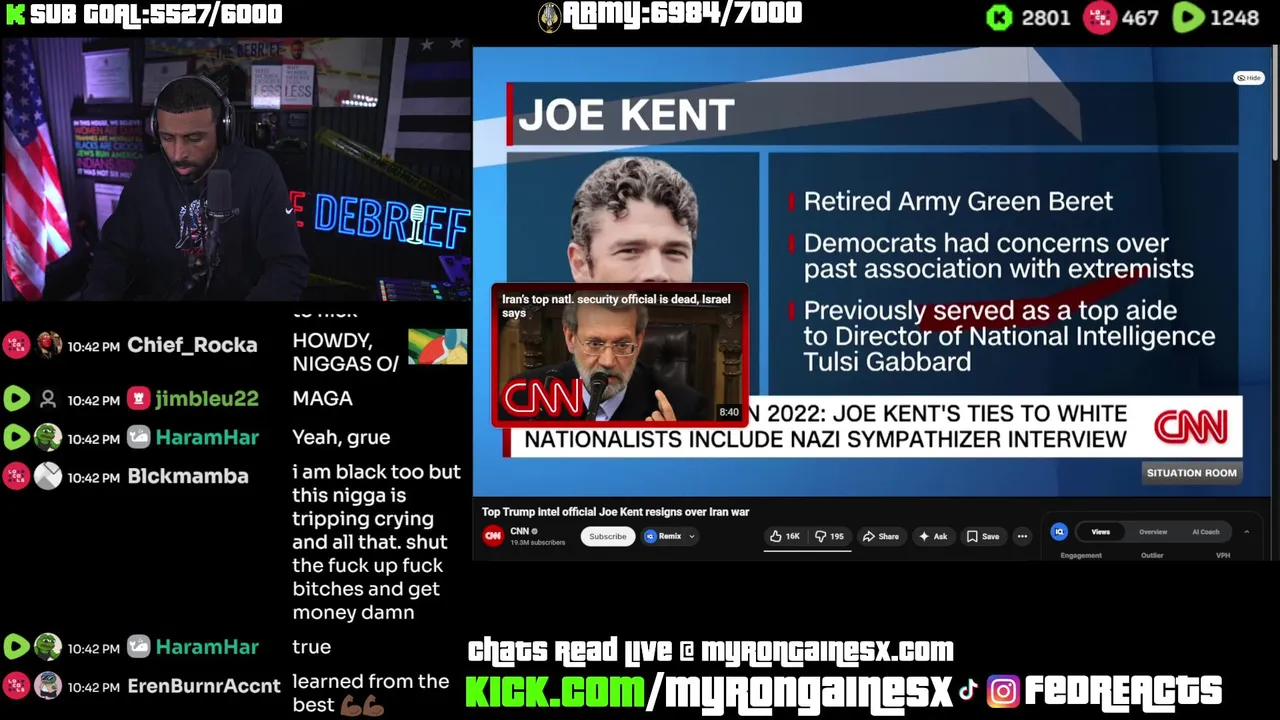The image size is (1280, 720).
Task: Click the Rumble viewer count icon showing 1248
Action: [1187, 17]
